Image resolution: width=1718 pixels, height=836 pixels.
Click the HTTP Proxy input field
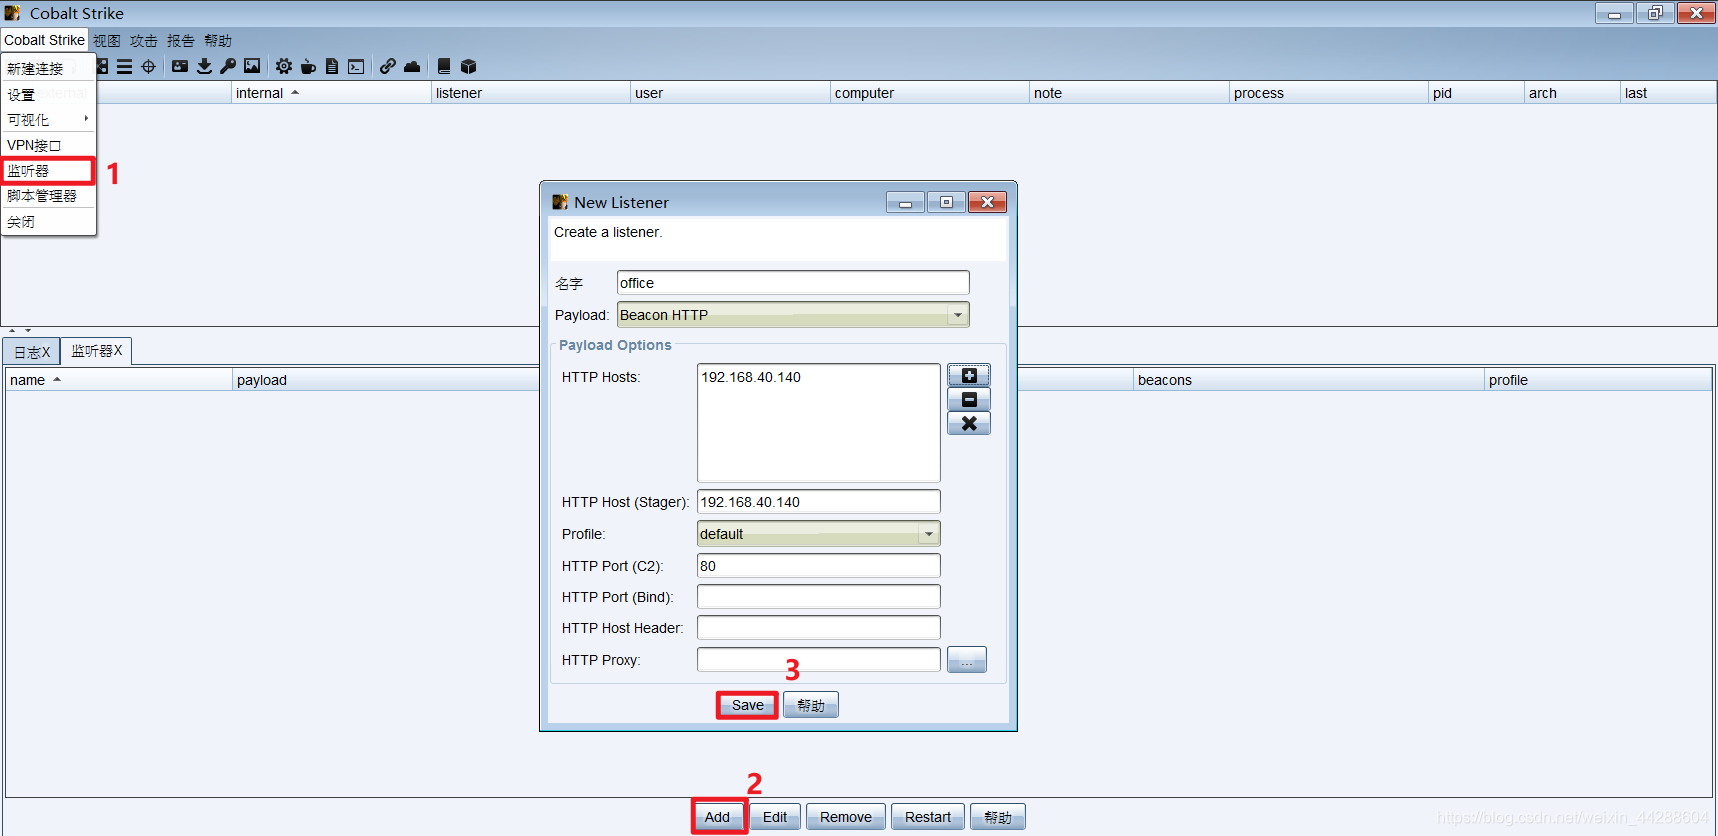tap(818, 660)
